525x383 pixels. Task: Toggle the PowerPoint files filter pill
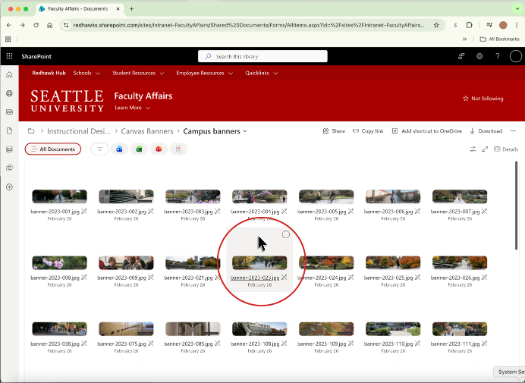pyautogui.click(x=159, y=149)
